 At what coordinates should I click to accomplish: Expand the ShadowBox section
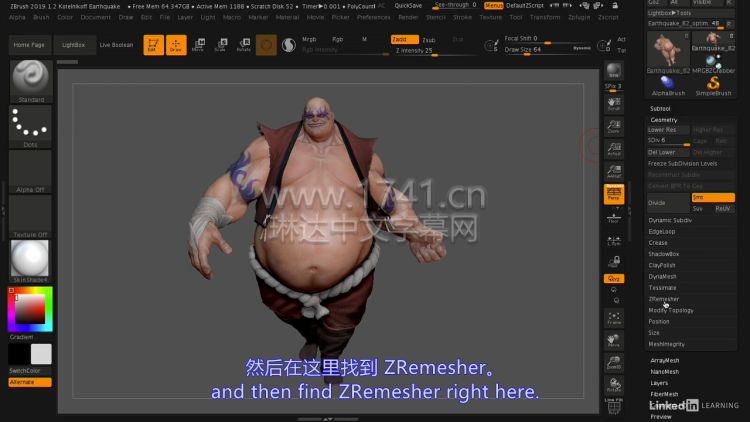pos(663,254)
